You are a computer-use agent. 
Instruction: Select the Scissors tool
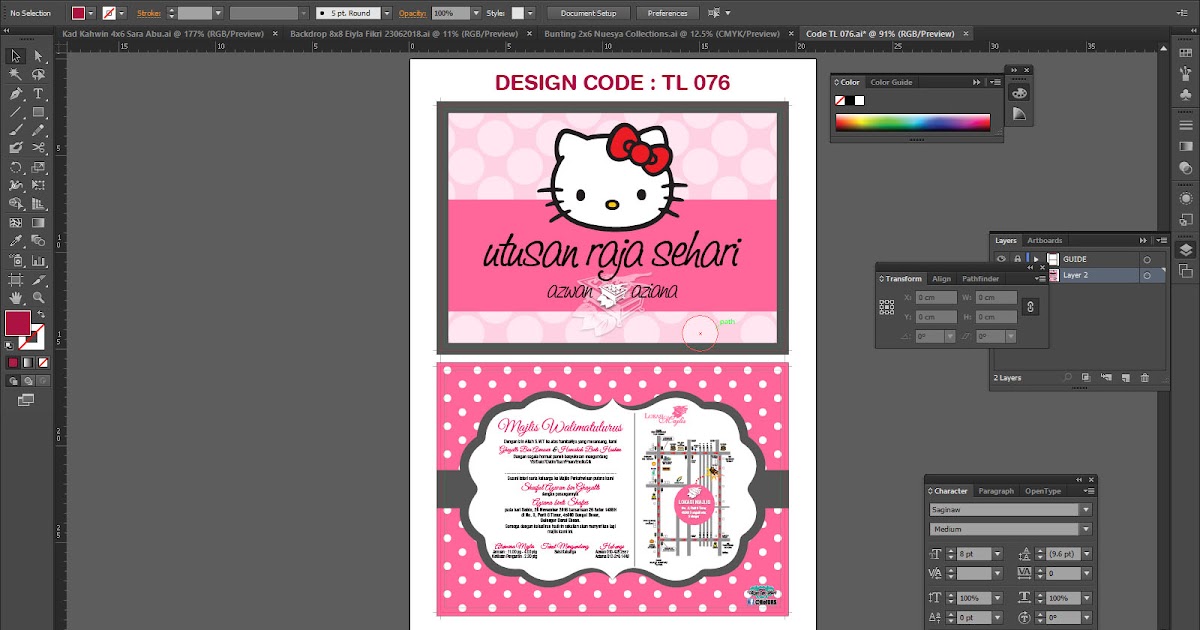click(39, 148)
